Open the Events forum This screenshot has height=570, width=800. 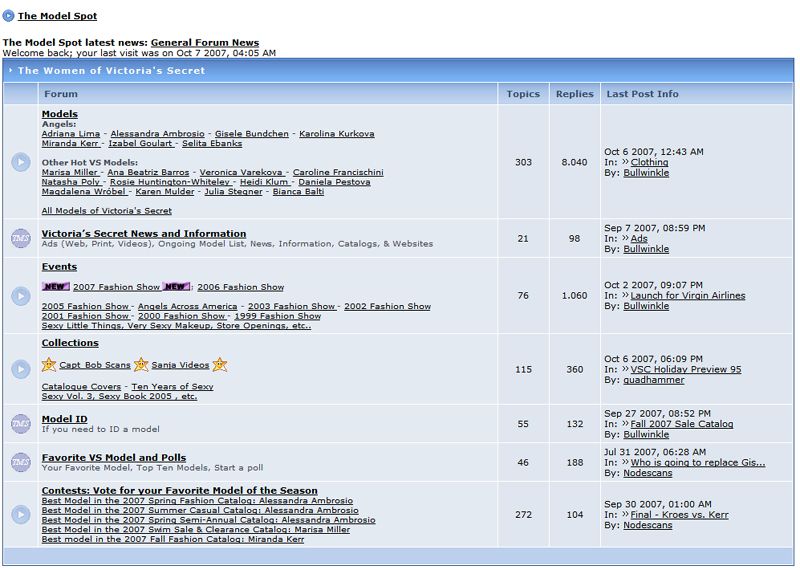[x=59, y=267]
